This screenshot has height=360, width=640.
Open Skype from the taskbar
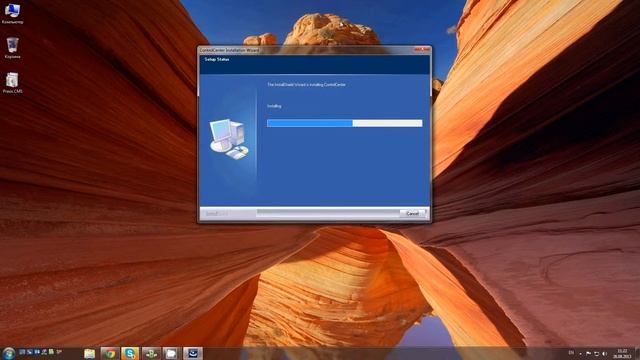click(x=130, y=353)
